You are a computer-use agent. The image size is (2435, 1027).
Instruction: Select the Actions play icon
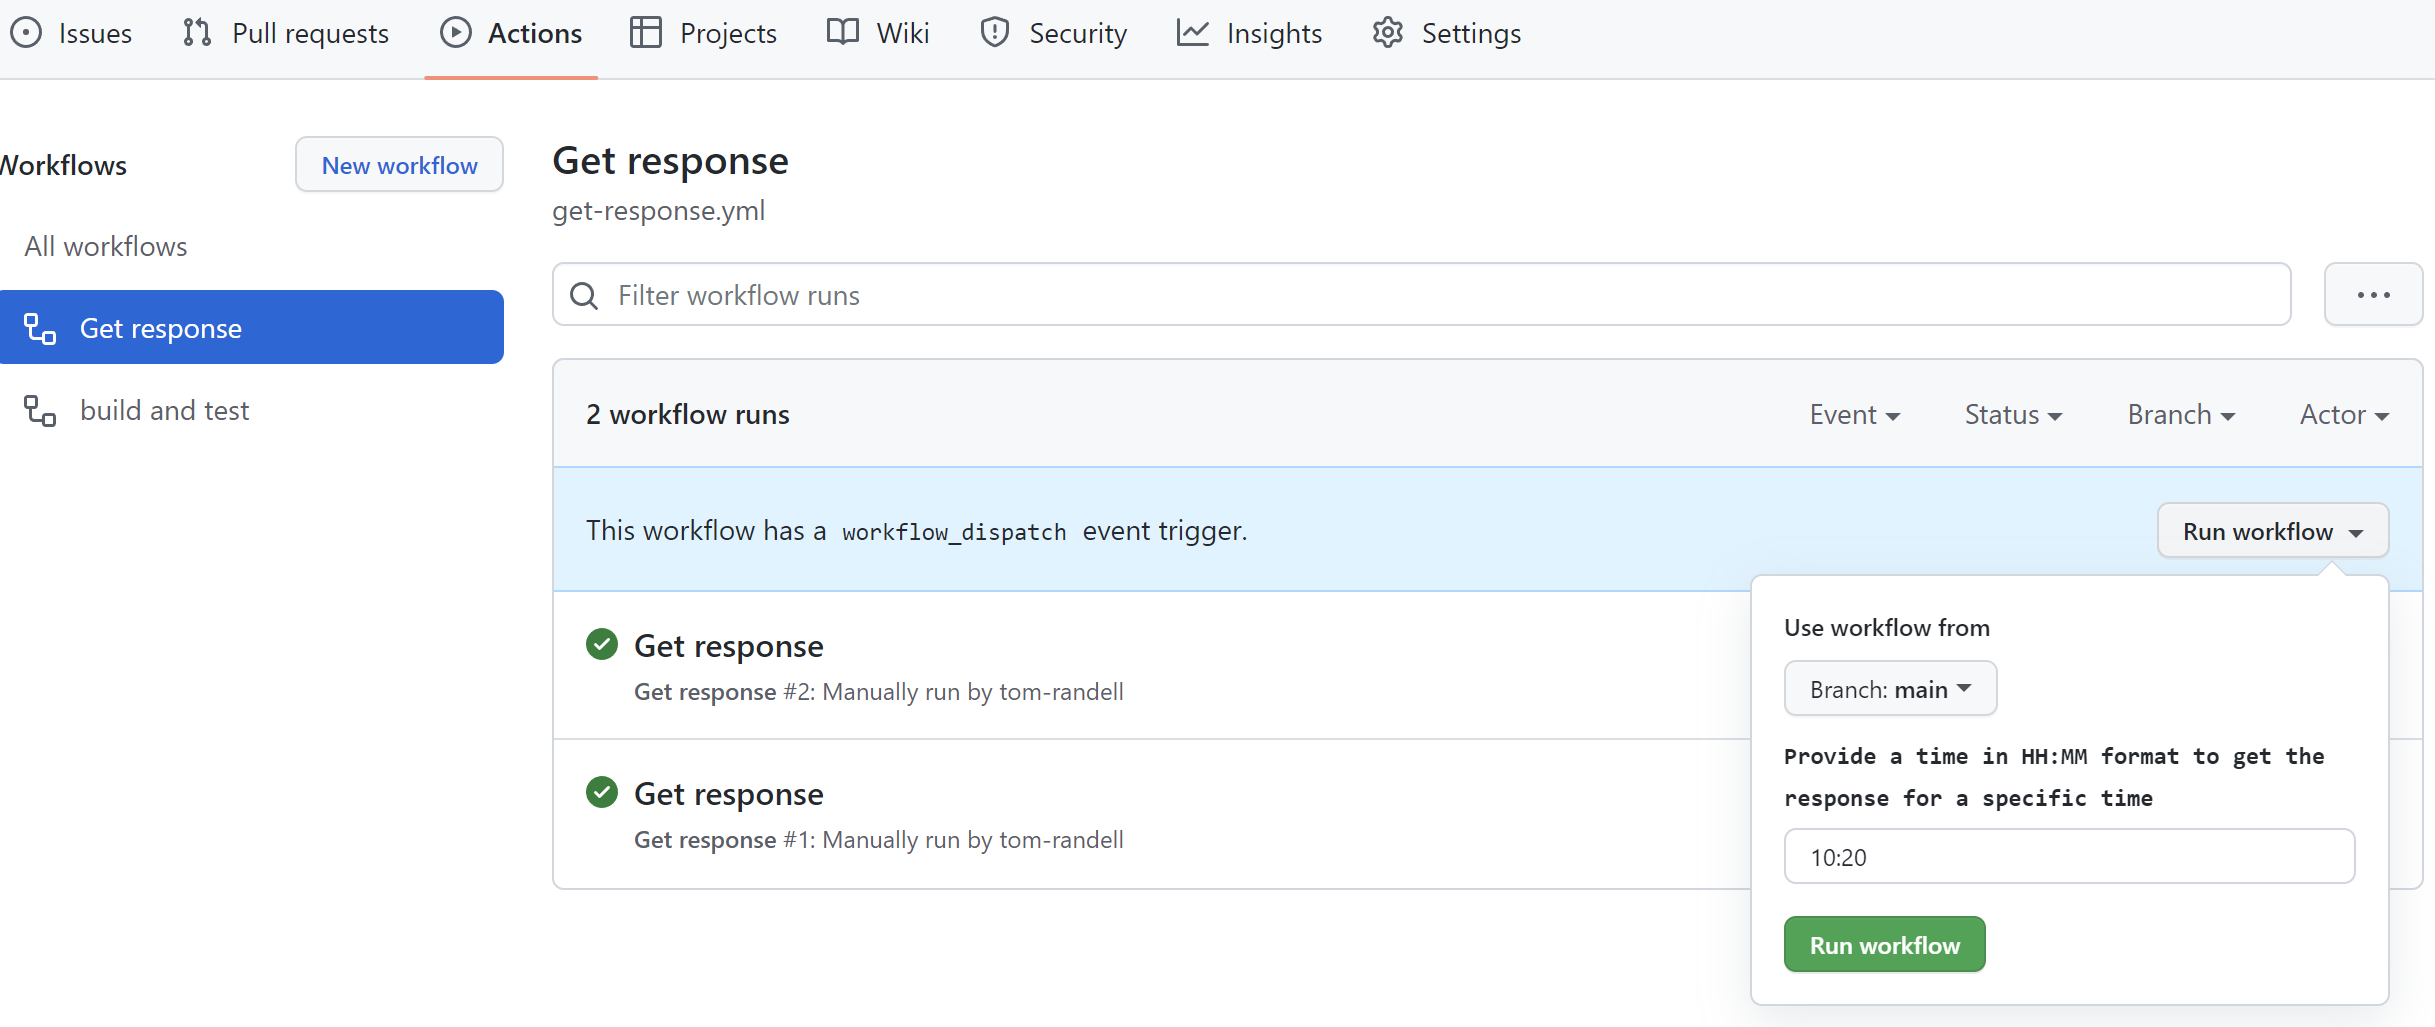pyautogui.click(x=457, y=32)
